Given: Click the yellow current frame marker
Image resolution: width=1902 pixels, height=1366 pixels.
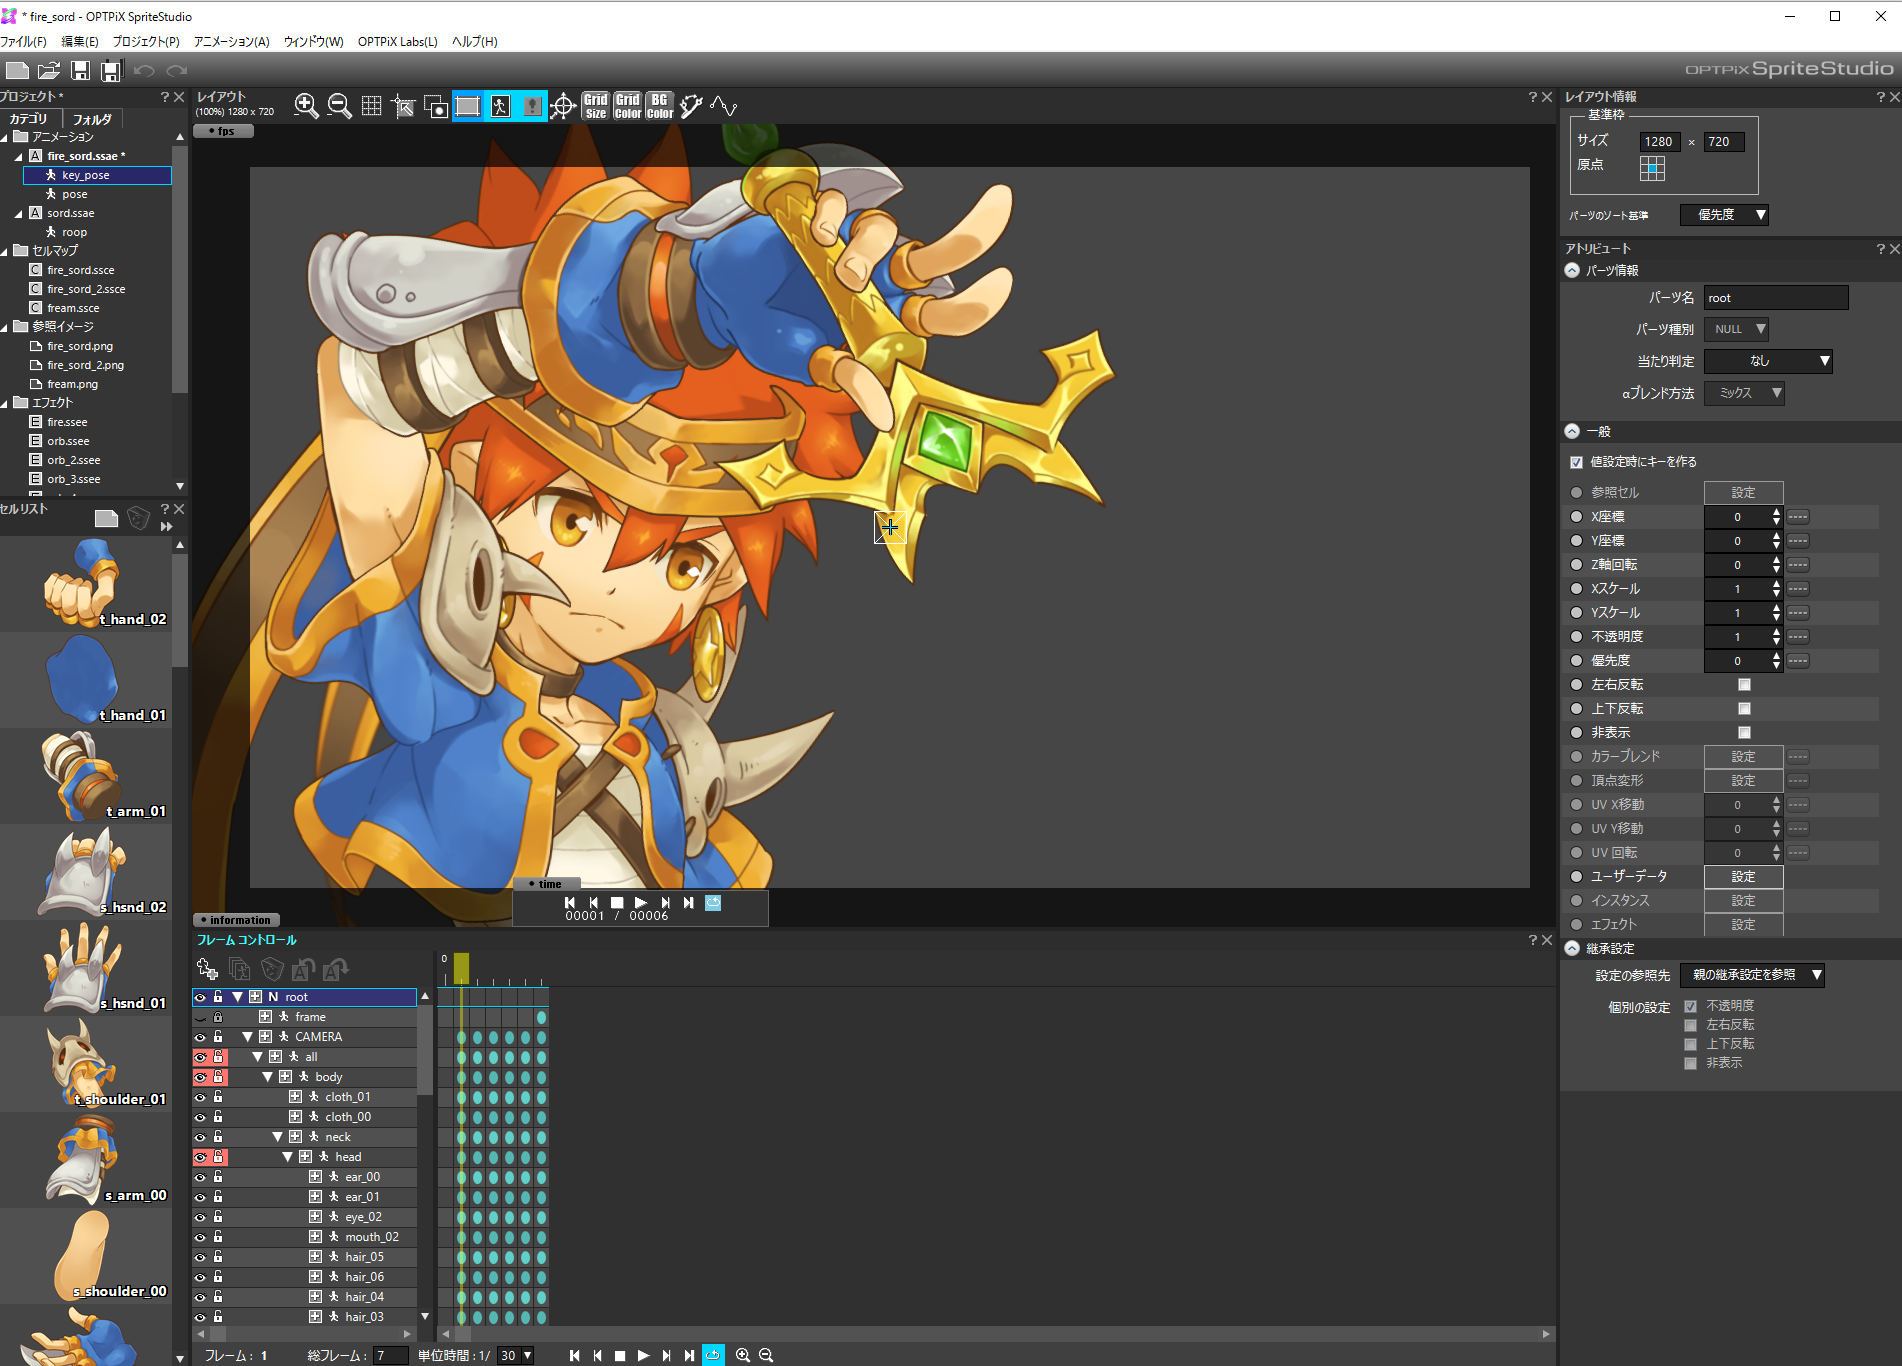Looking at the screenshot, I should pyautogui.click(x=461, y=968).
